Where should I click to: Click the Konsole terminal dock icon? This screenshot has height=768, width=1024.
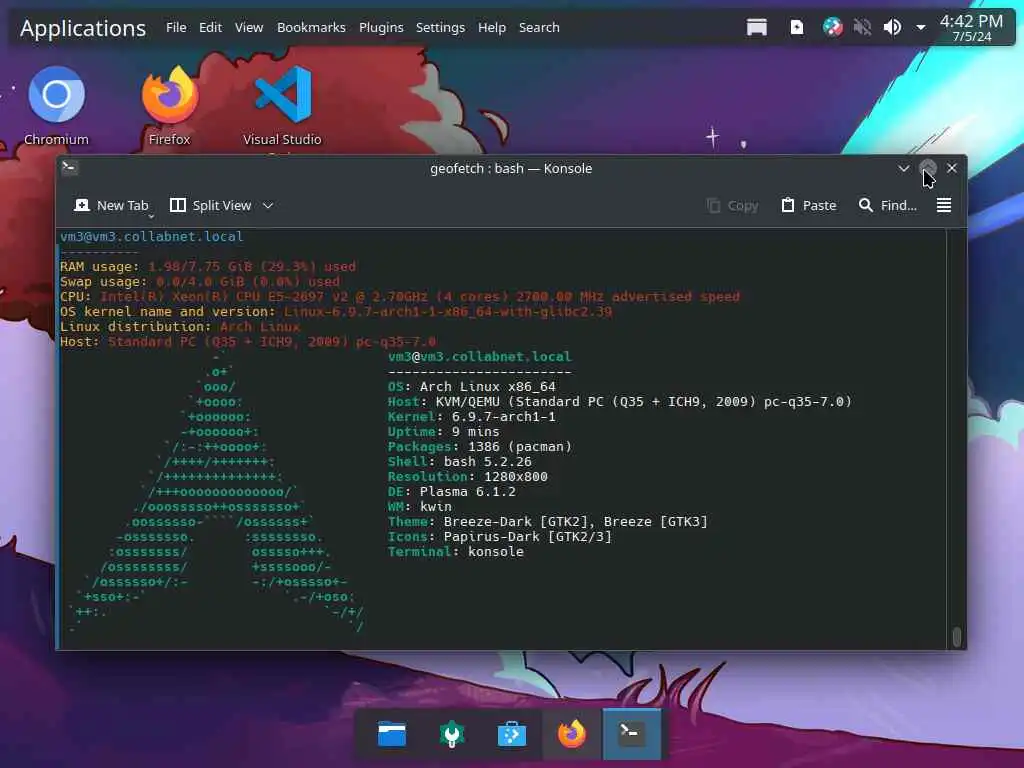632,734
